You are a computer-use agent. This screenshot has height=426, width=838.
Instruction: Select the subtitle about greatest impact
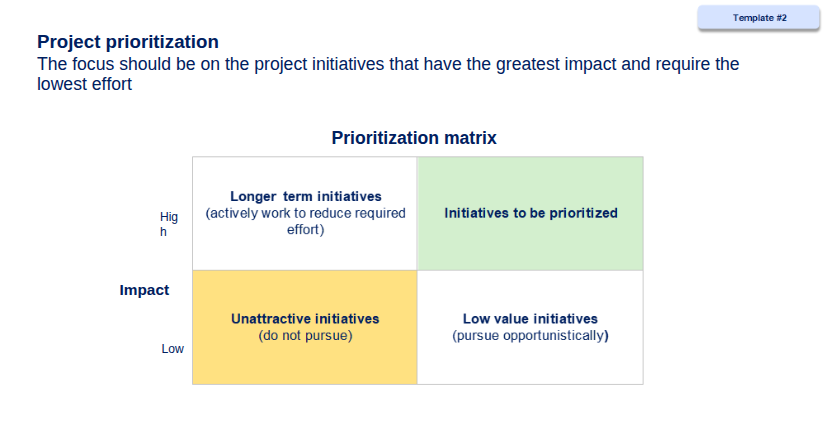[x=388, y=74]
